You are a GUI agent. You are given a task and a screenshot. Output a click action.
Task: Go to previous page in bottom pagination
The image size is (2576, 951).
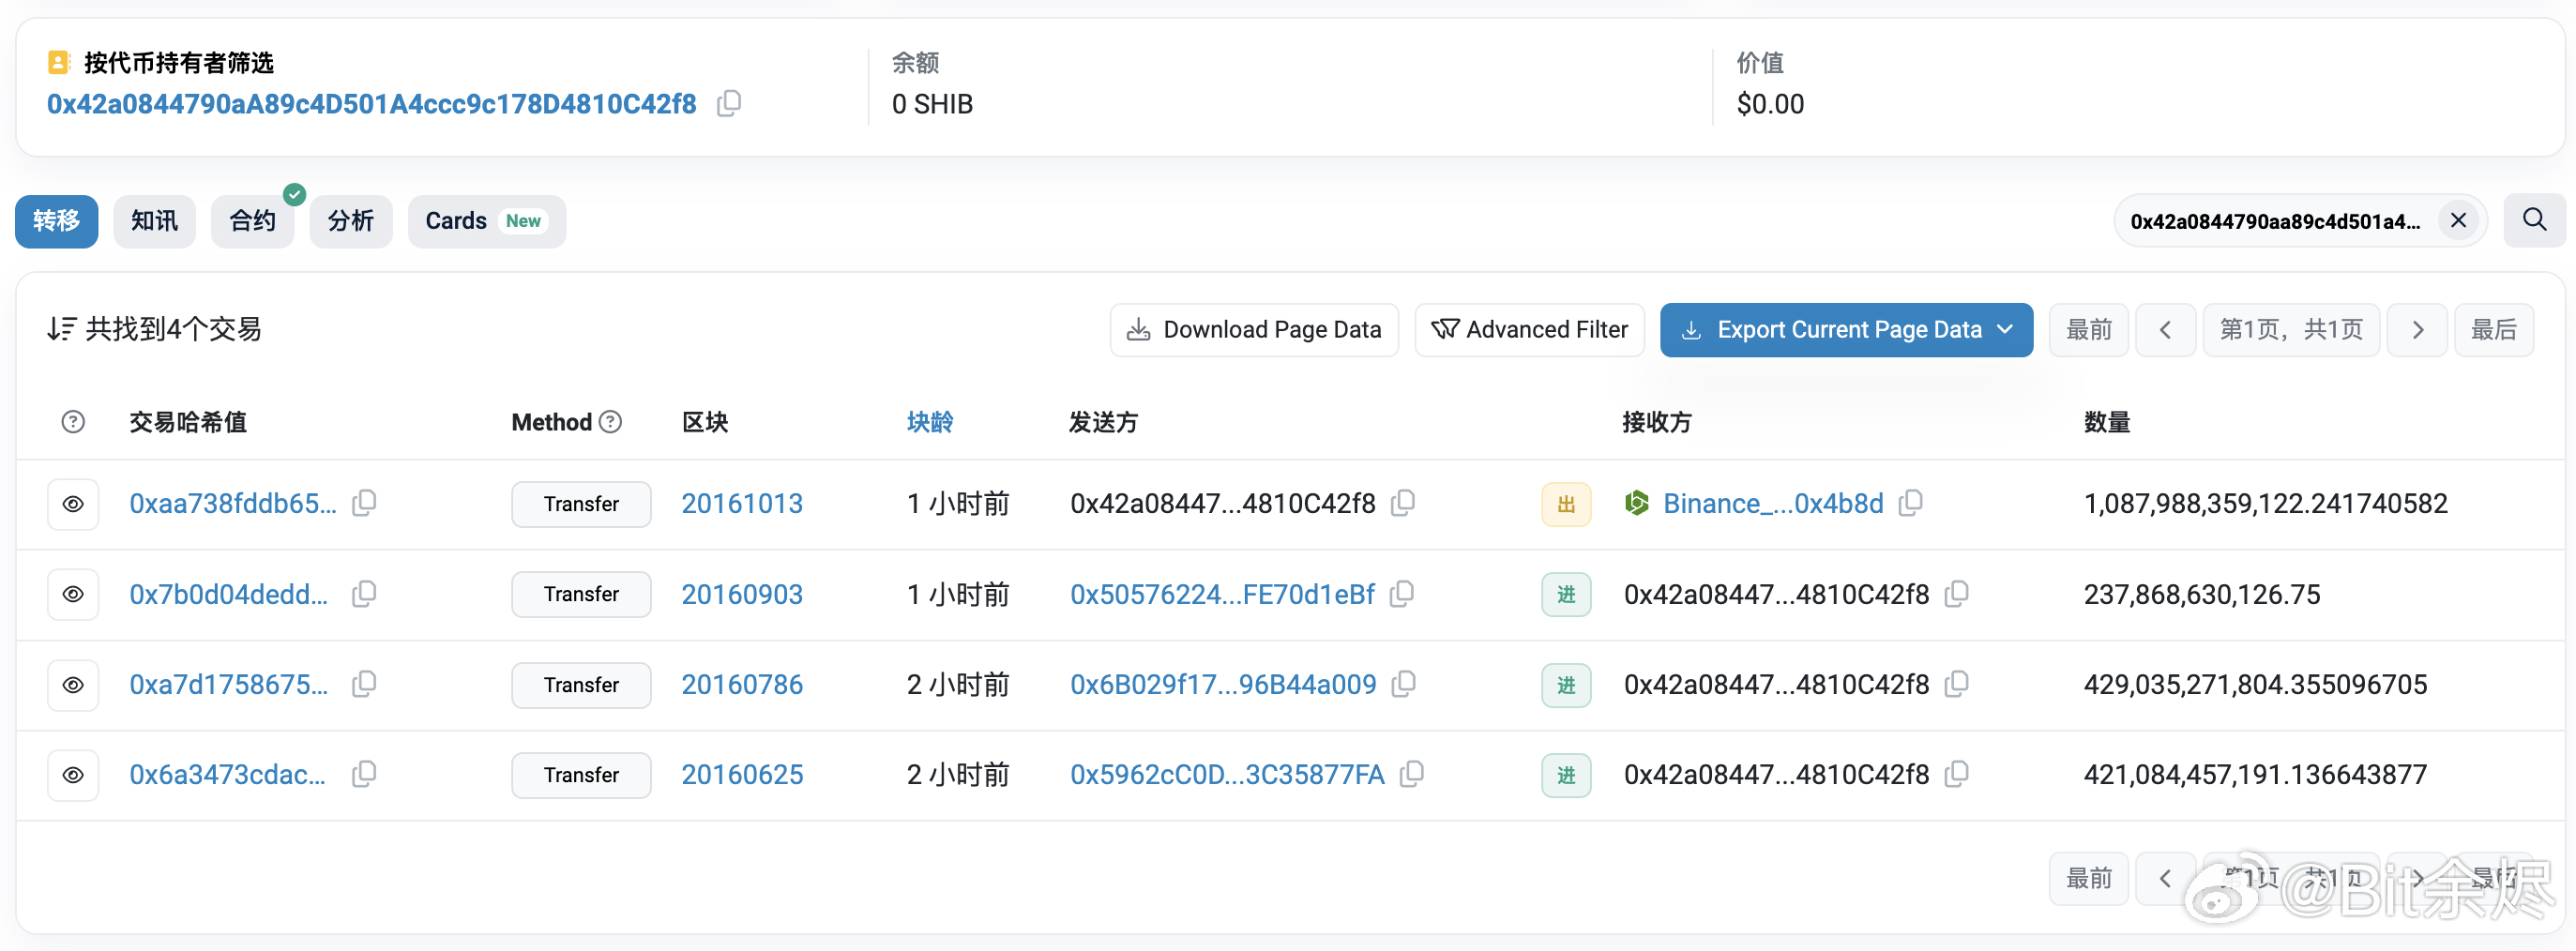pyautogui.click(x=2165, y=878)
